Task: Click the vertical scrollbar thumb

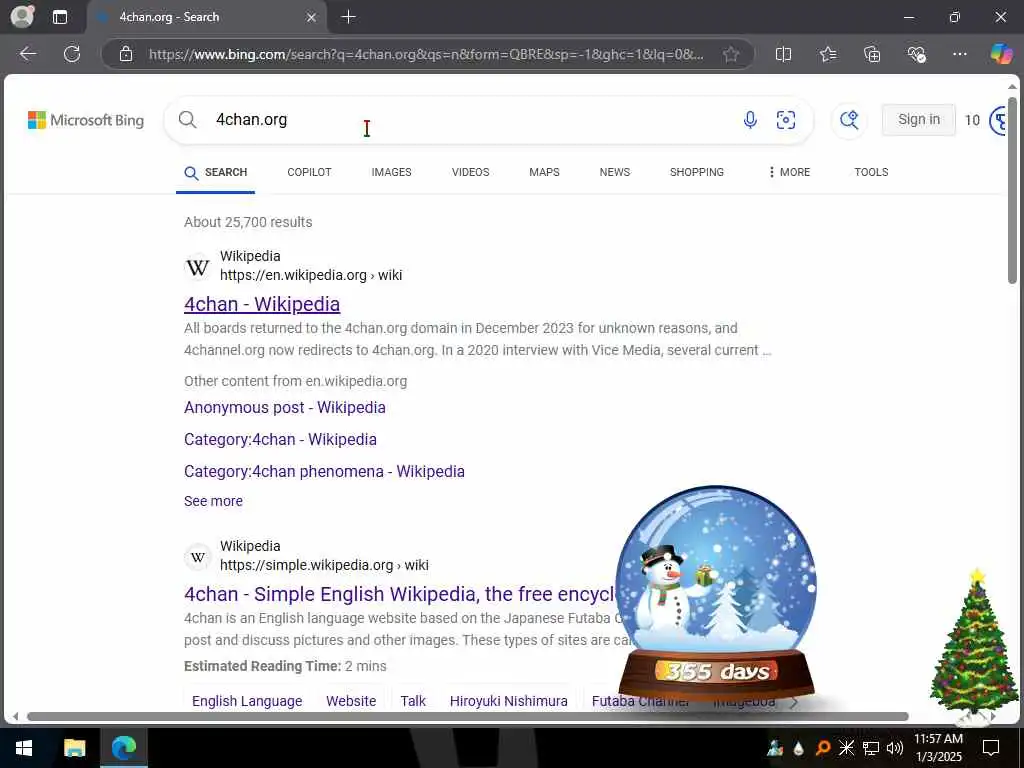Action: pyautogui.click(x=1012, y=189)
